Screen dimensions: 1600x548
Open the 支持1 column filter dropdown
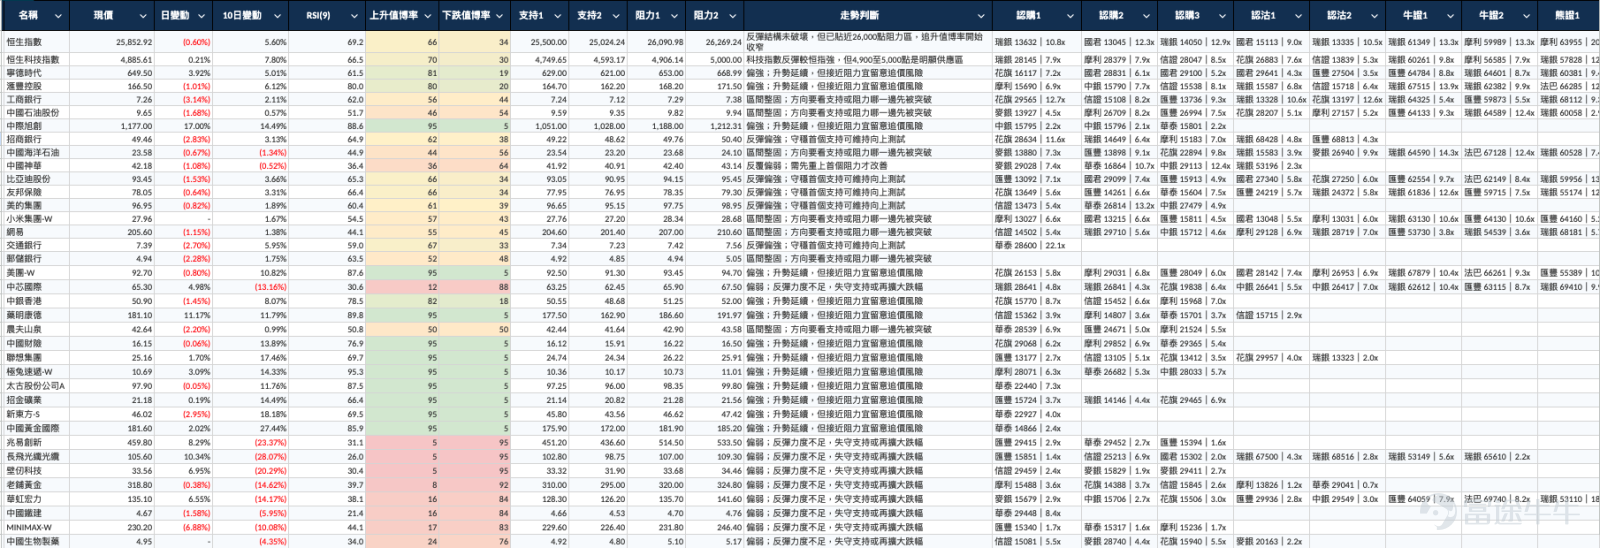(x=559, y=16)
